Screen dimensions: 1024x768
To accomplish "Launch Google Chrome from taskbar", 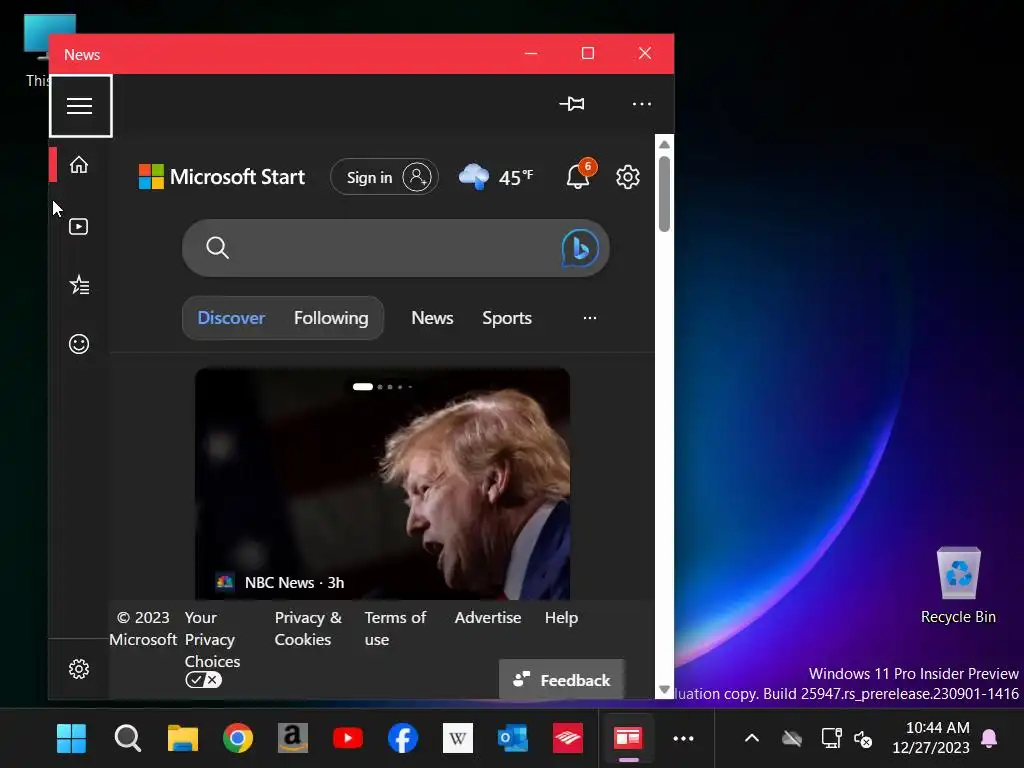I will (x=238, y=739).
